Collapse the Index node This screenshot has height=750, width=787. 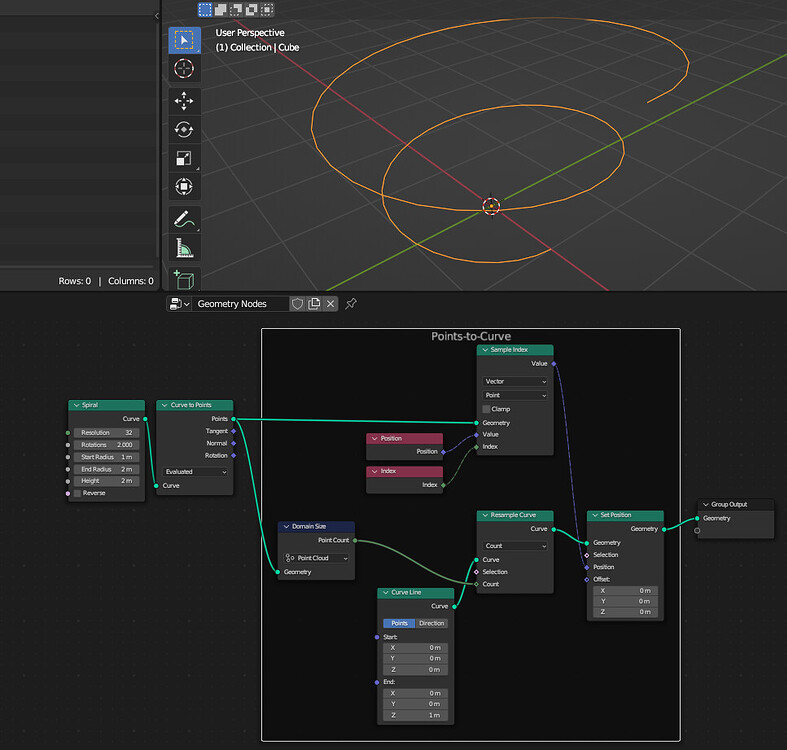[x=374, y=471]
